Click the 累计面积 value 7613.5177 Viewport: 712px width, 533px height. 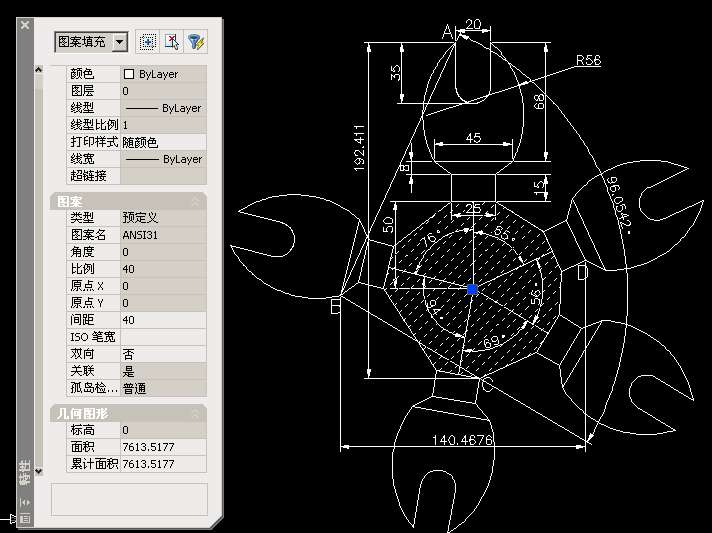coord(163,464)
